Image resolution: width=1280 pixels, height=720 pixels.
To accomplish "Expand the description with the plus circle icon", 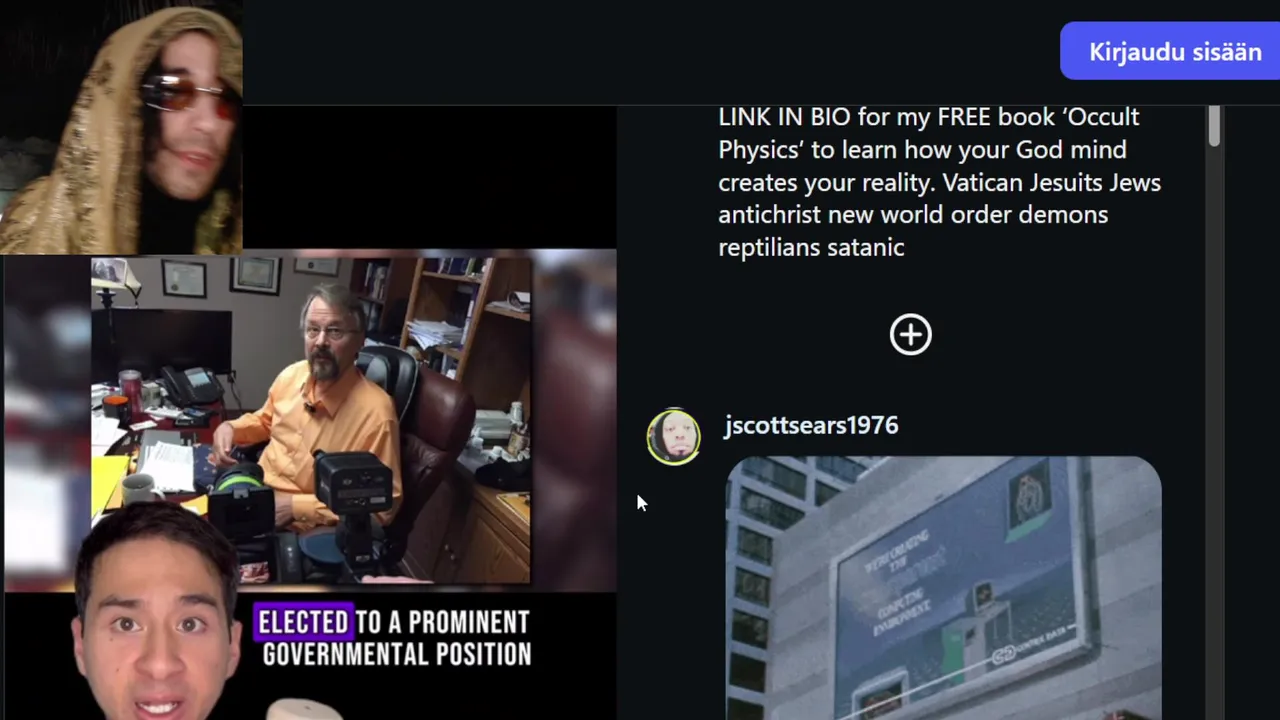I will tap(910, 335).
